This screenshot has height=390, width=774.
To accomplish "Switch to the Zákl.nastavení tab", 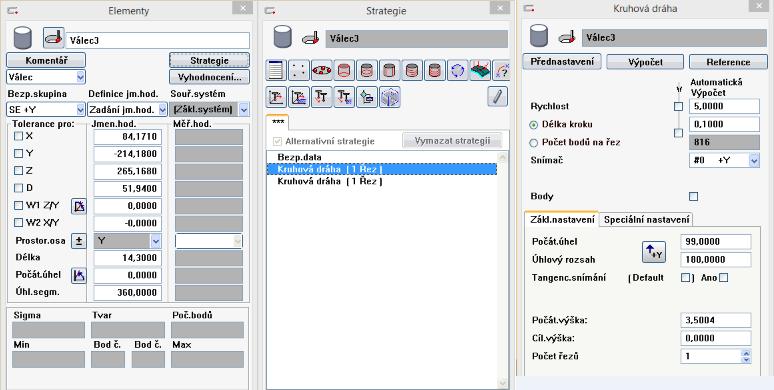I will point(562,220).
